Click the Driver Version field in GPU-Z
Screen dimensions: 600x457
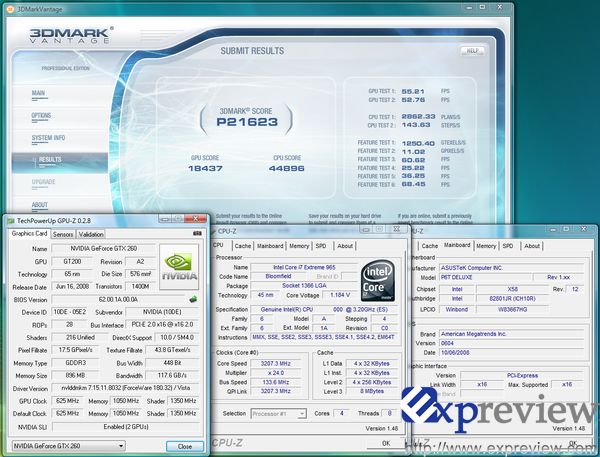click(126, 388)
